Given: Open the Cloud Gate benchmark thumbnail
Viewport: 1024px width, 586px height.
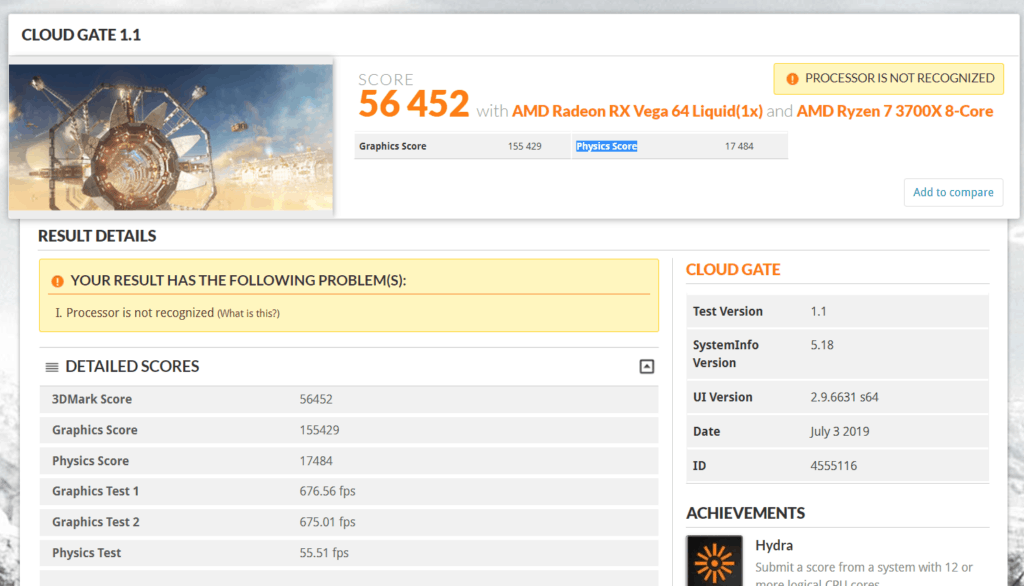Looking at the screenshot, I should click(x=171, y=137).
